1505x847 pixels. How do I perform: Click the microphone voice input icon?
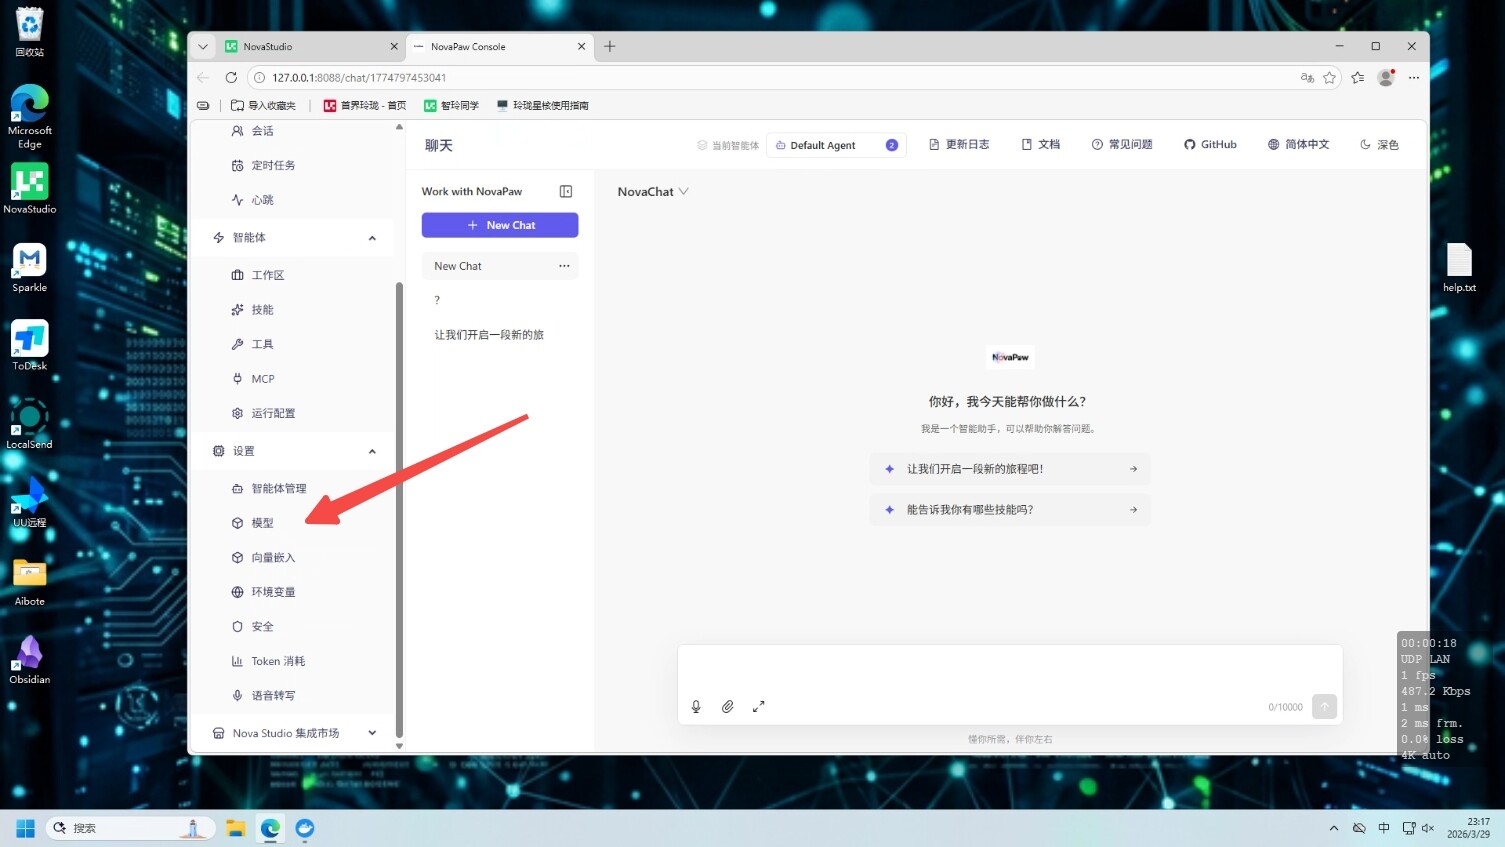[696, 707]
